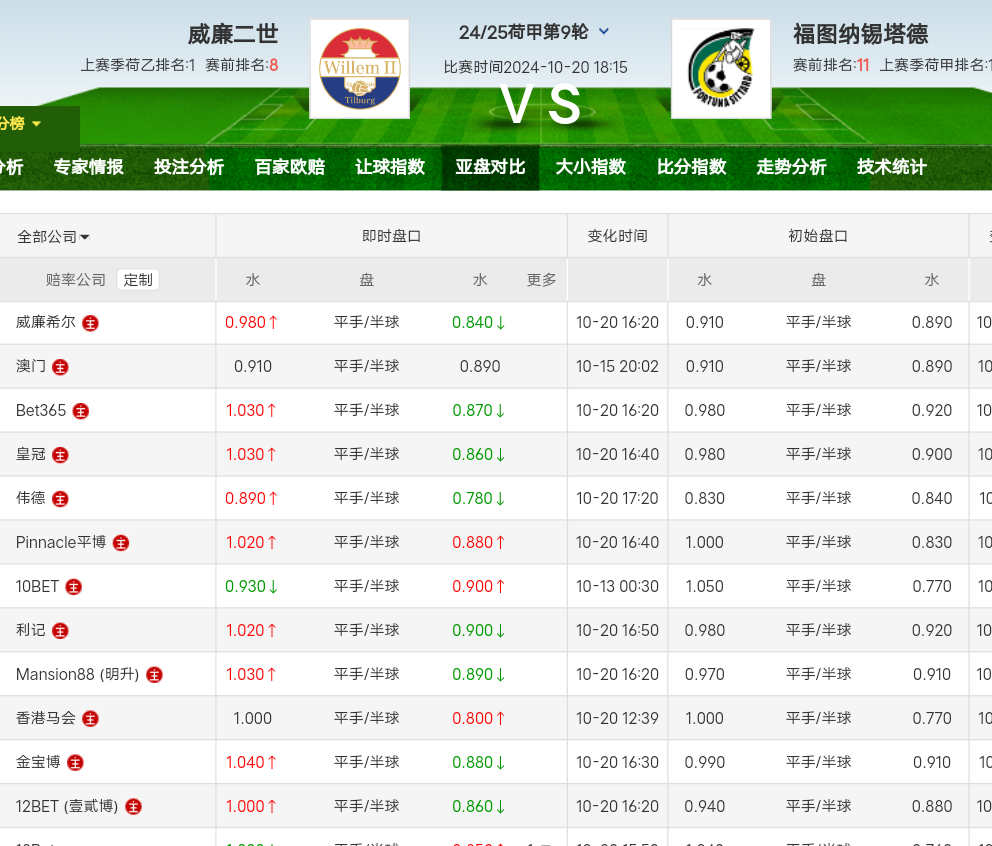
Task: Click the 更多 column header
Action: click(542, 280)
